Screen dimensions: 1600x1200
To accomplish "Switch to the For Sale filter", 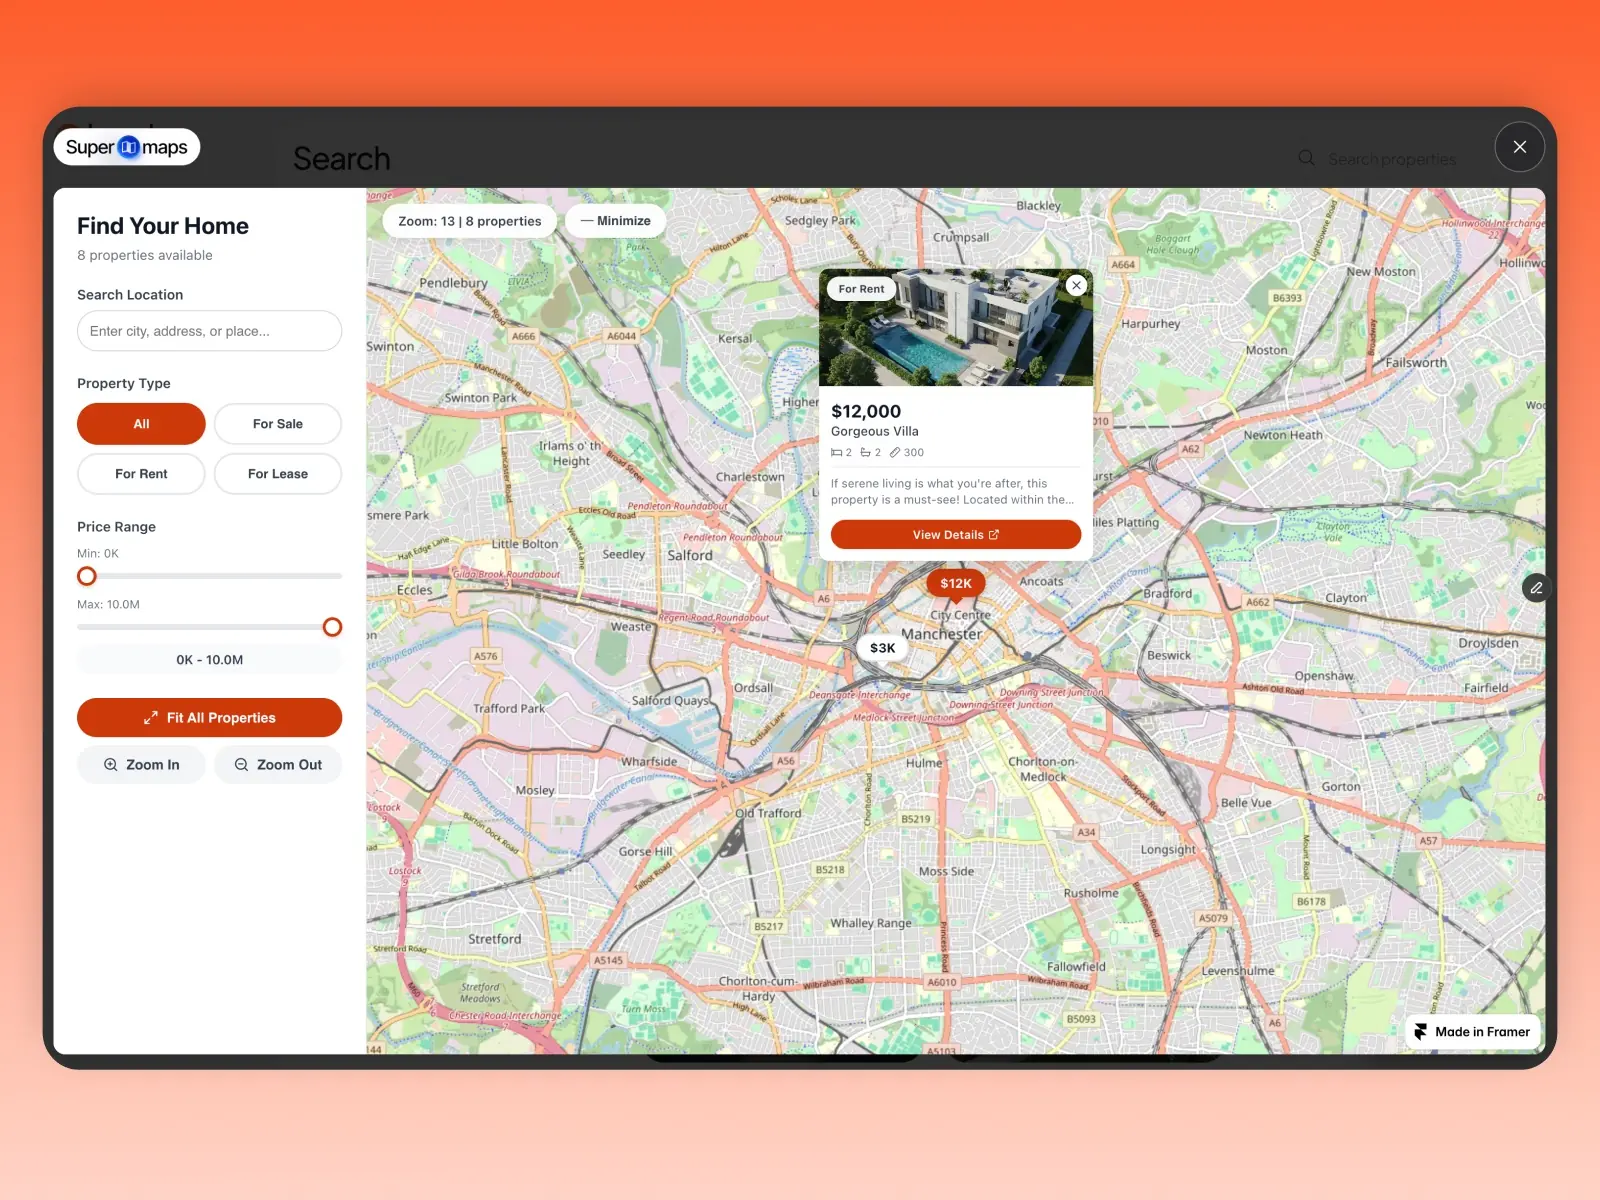I will [x=277, y=423].
